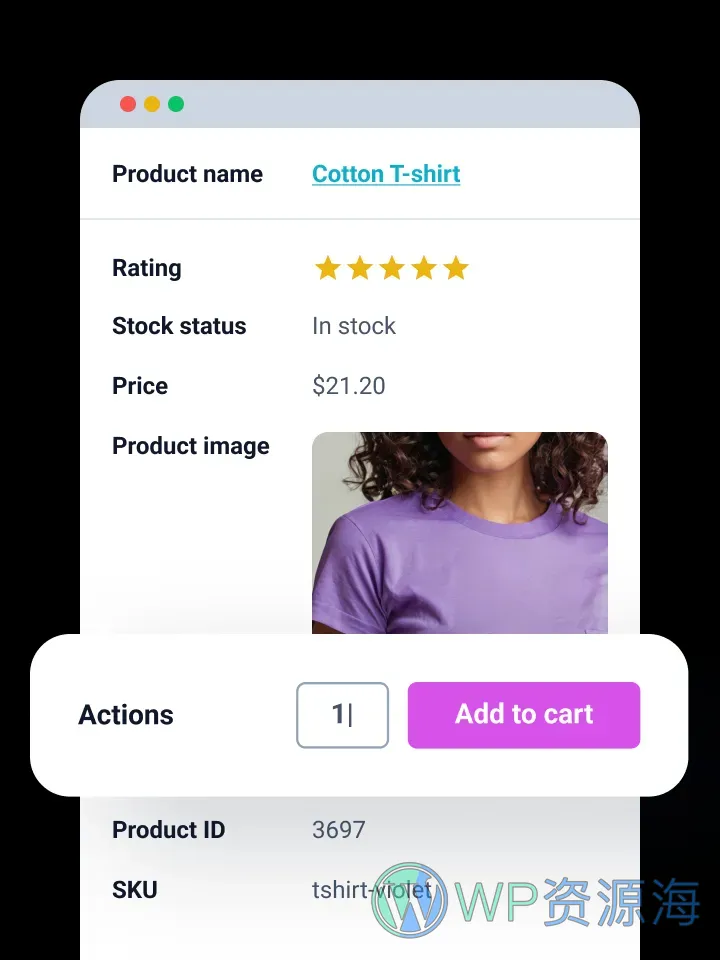Click the third rating star
The image size is (720, 960).
coord(392,268)
